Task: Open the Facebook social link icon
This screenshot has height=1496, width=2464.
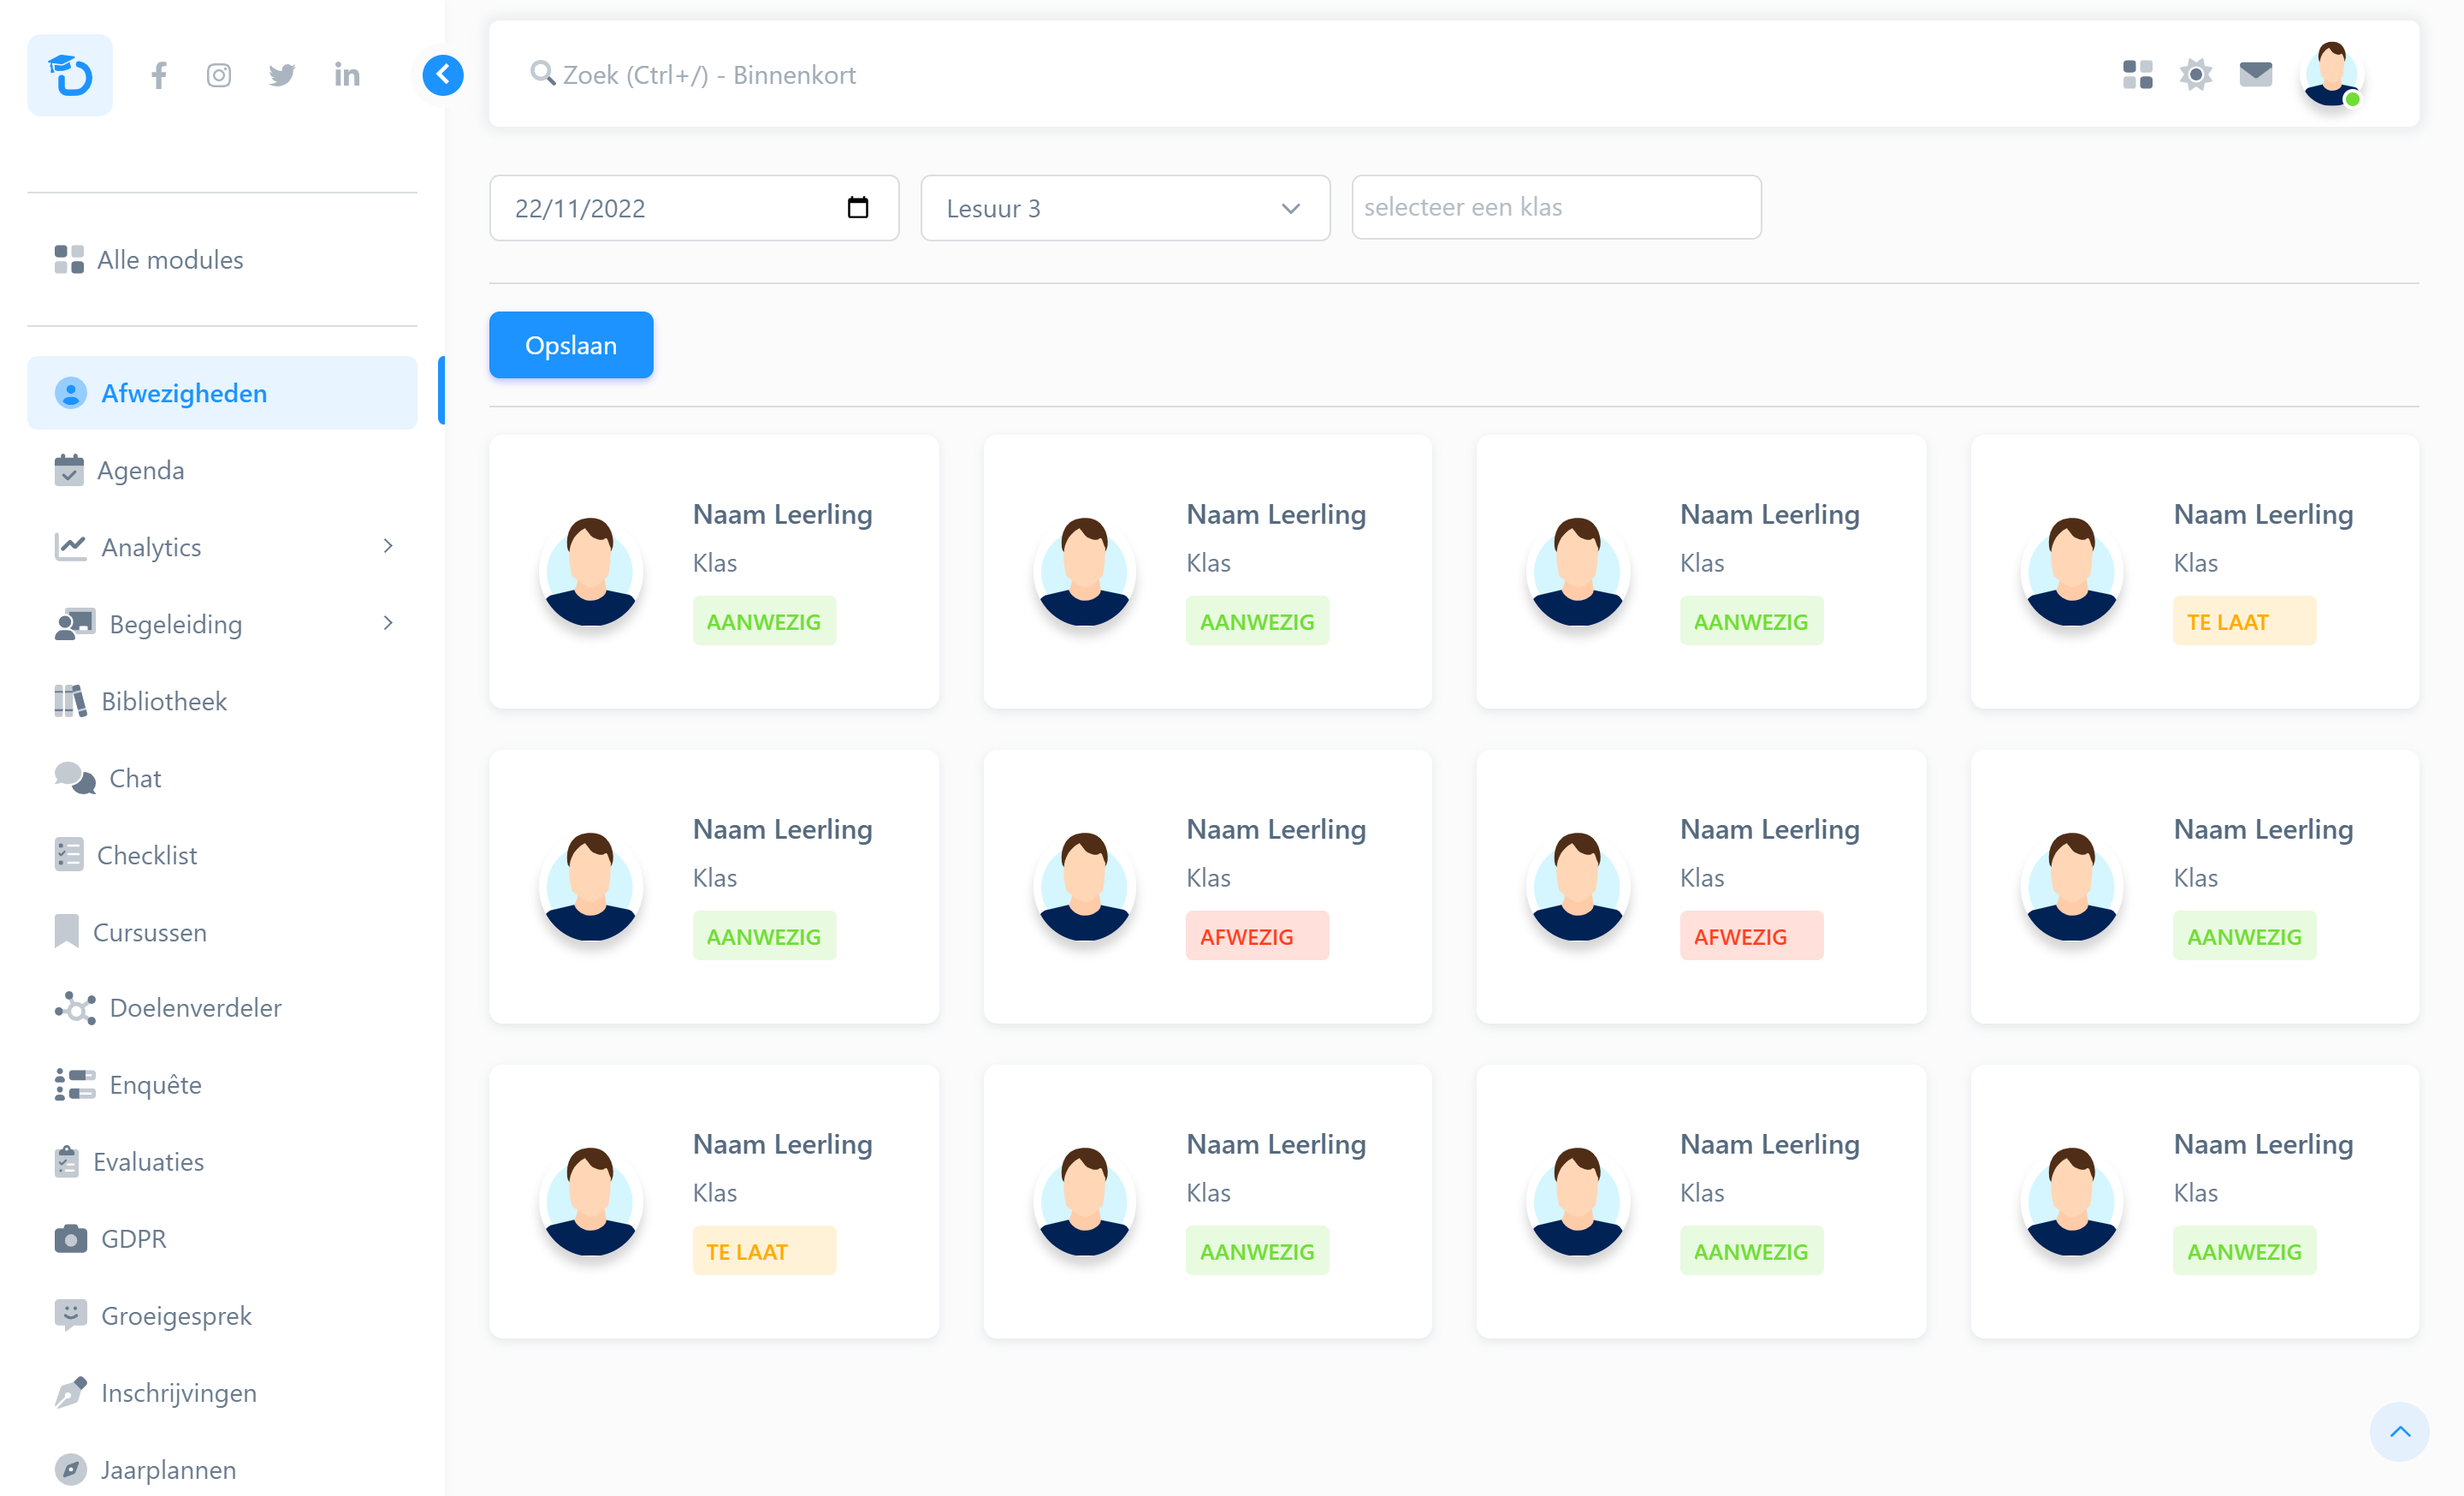Action: click(x=159, y=75)
